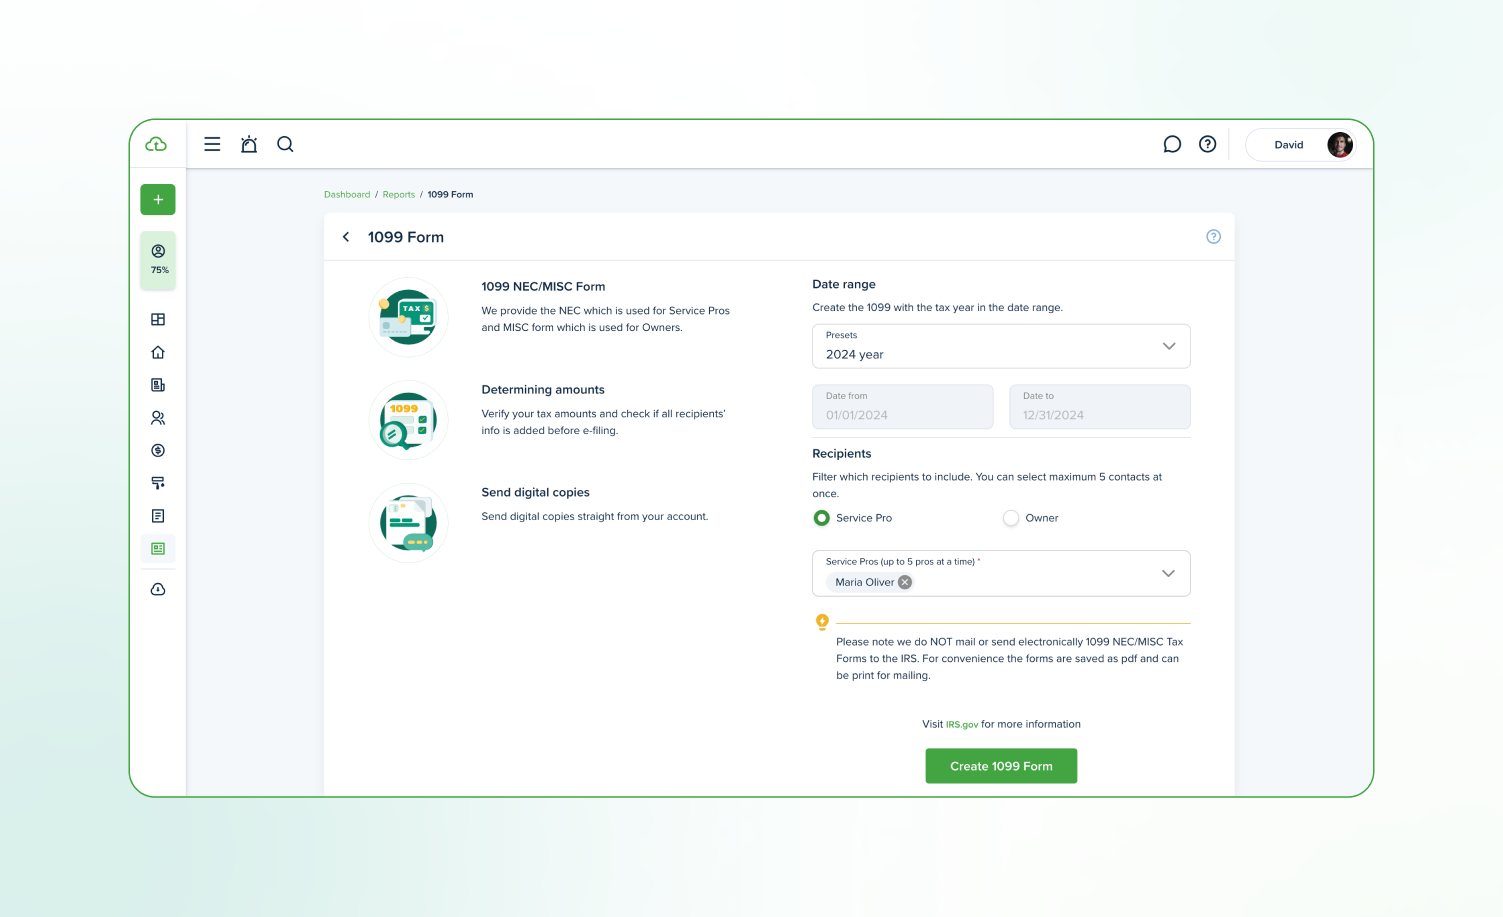Go back using the 1099 Form arrow

[x=346, y=237]
